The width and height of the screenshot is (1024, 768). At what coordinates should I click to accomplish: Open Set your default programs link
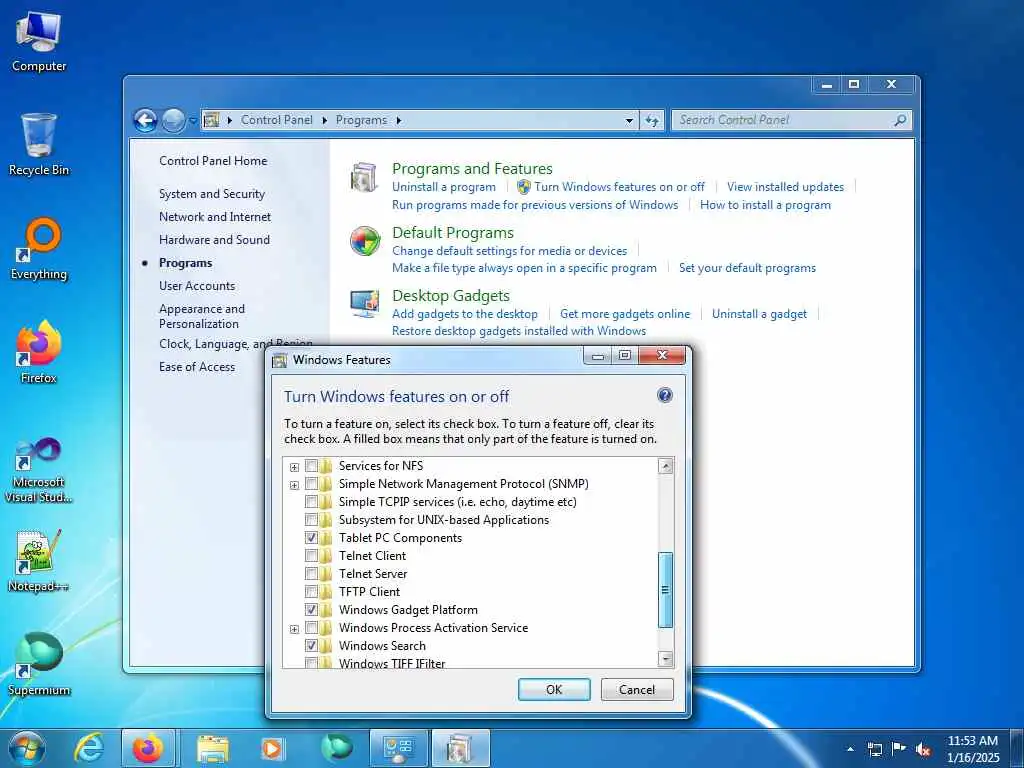747,268
